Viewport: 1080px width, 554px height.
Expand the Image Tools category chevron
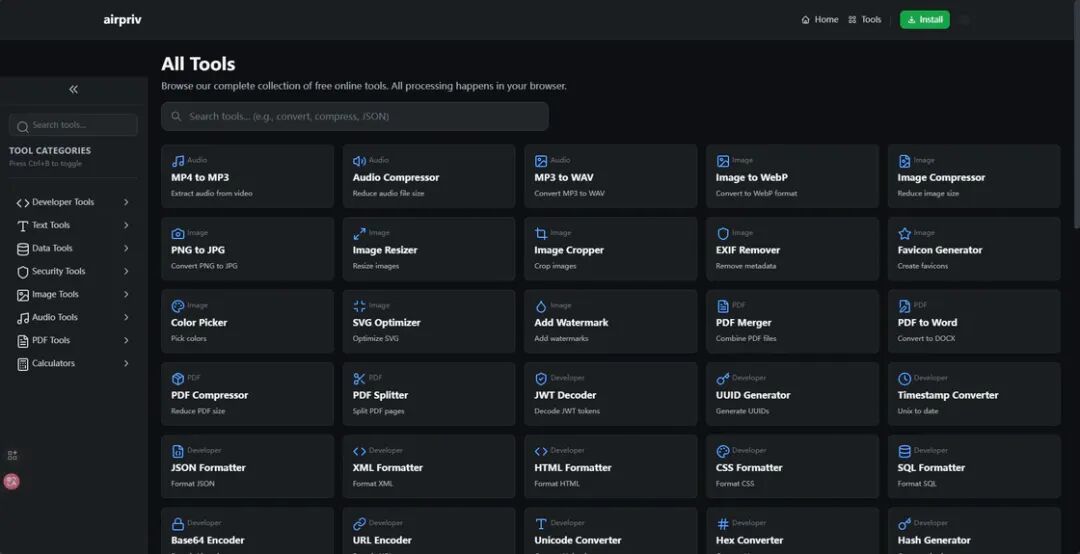tap(126, 294)
